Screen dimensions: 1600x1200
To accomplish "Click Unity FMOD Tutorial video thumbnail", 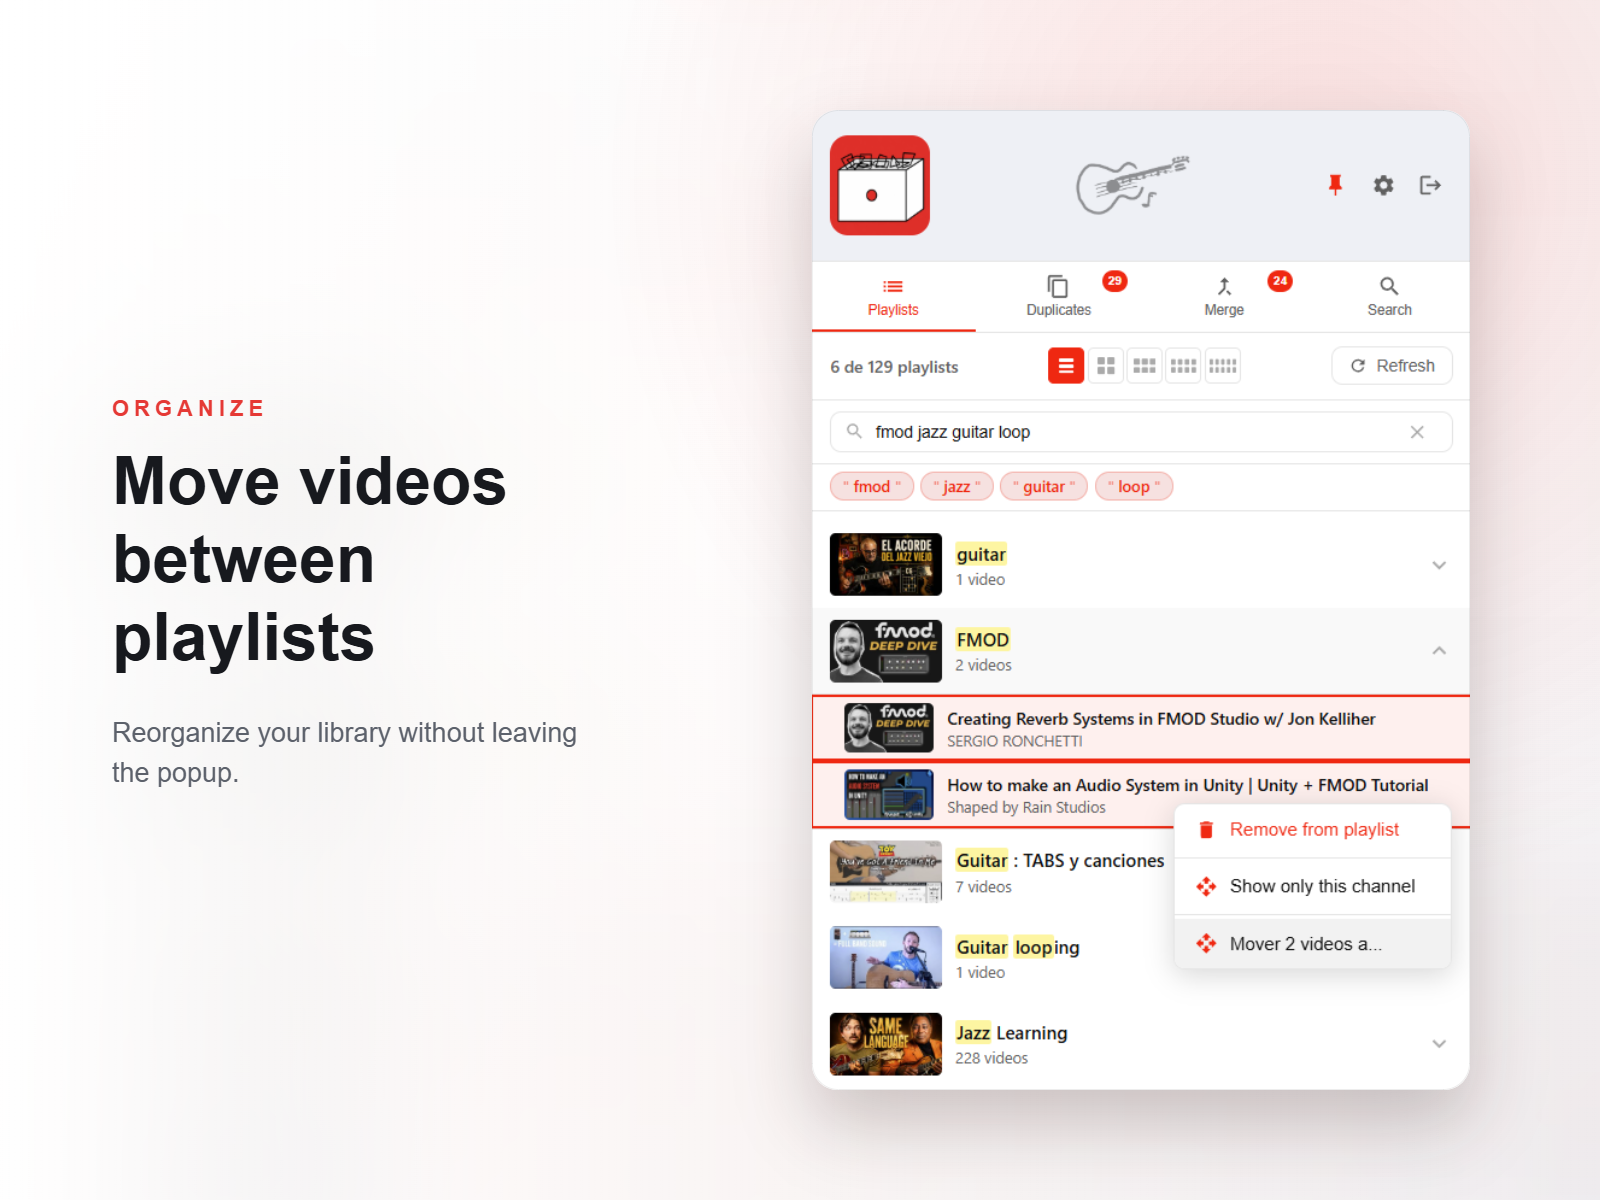I will click(x=889, y=794).
